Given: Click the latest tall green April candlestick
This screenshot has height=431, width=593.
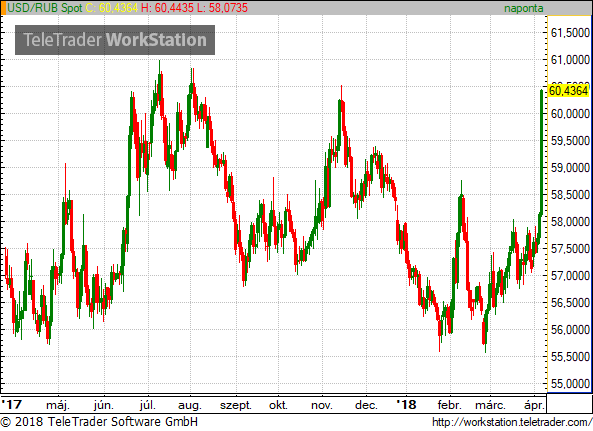Looking at the screenshot, I should pyautogui.click(x=542, y=152).
